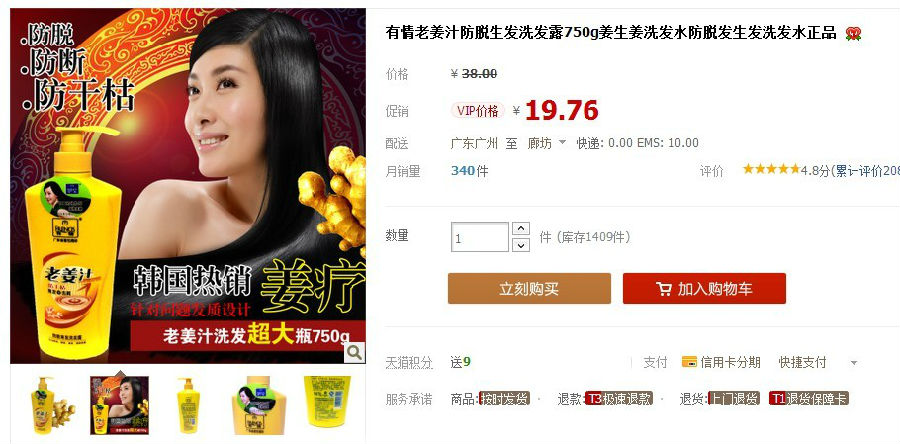Select the third thumbnail of plain bottle
This screenshot has width=900, height=444.
point(188,405)
